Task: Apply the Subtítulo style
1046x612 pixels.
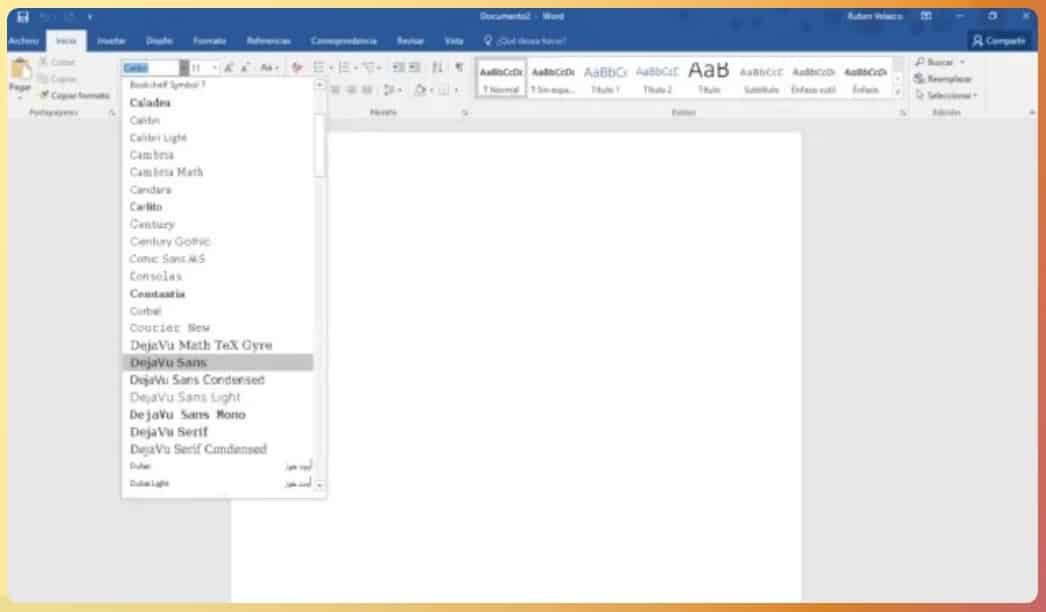Action: 761,79
